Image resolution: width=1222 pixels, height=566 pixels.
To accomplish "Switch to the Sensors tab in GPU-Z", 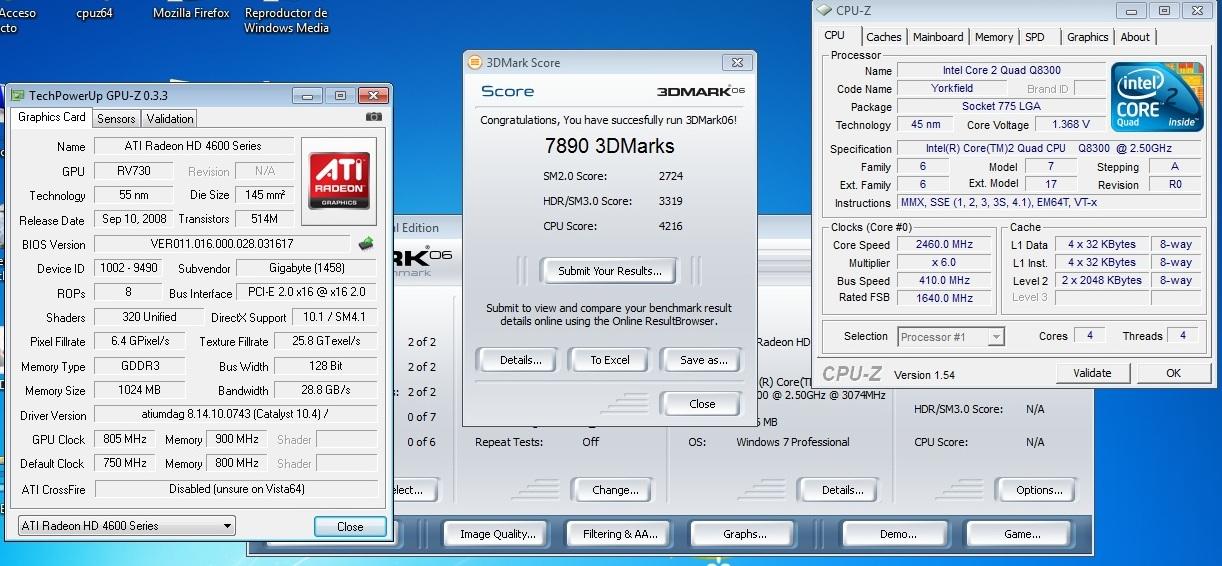I will point(116,118).
